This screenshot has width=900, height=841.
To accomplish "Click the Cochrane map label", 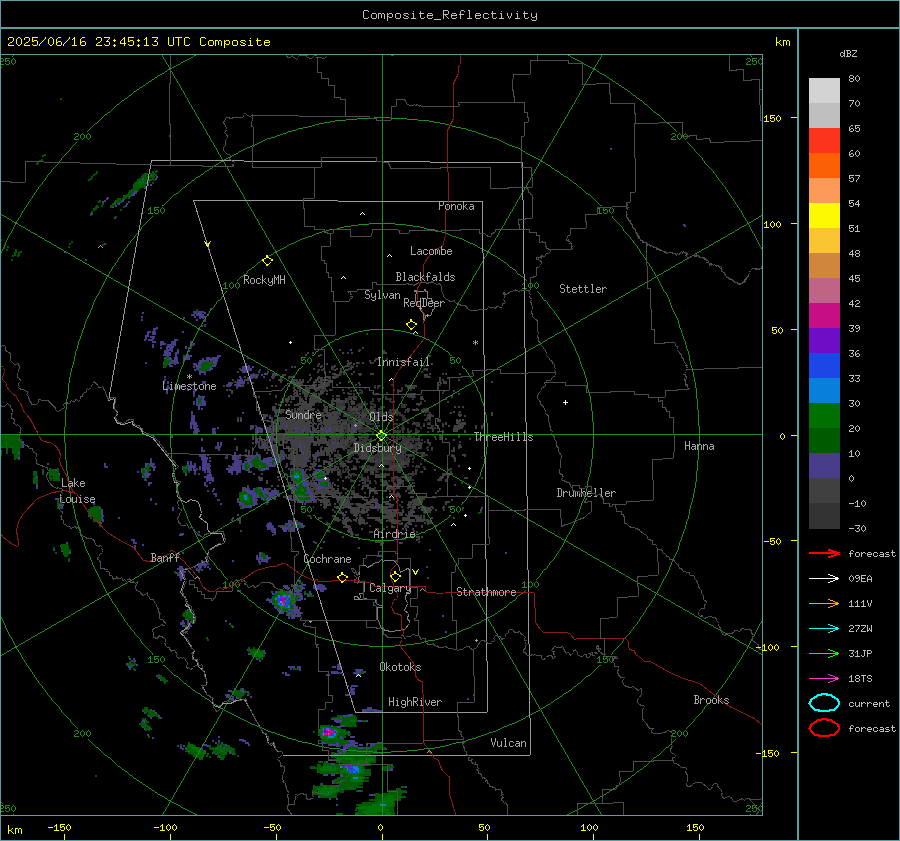I will 327,559.
